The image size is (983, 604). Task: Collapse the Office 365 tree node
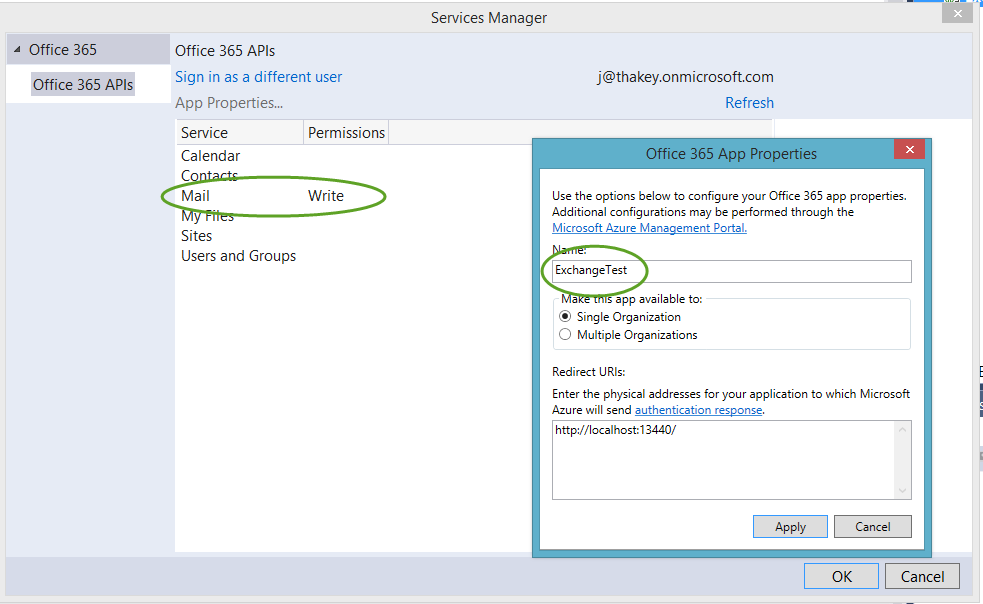pos(16,48)
